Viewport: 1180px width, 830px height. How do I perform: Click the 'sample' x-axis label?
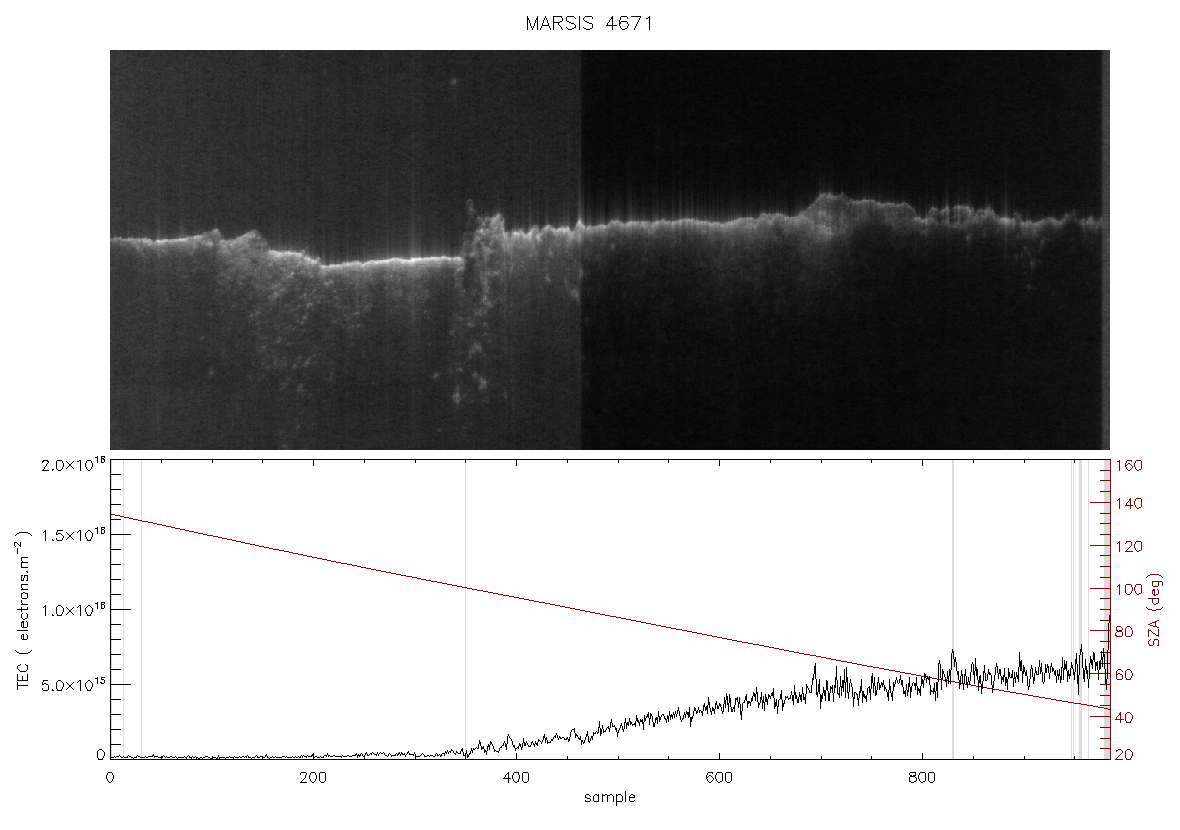[610, 797]
